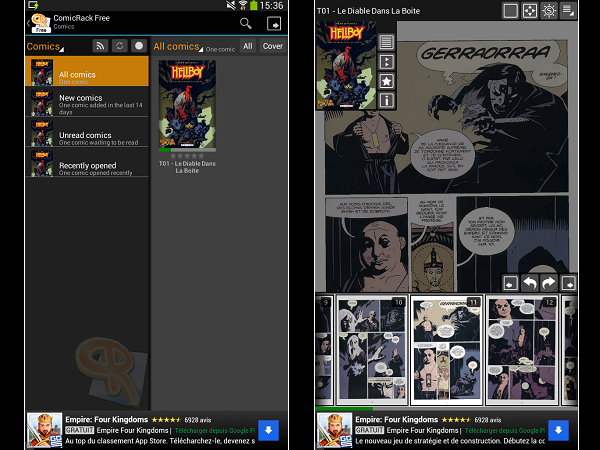Tap the T01 - Le Diable Dans La Boite title under cover

coord(187,167)
